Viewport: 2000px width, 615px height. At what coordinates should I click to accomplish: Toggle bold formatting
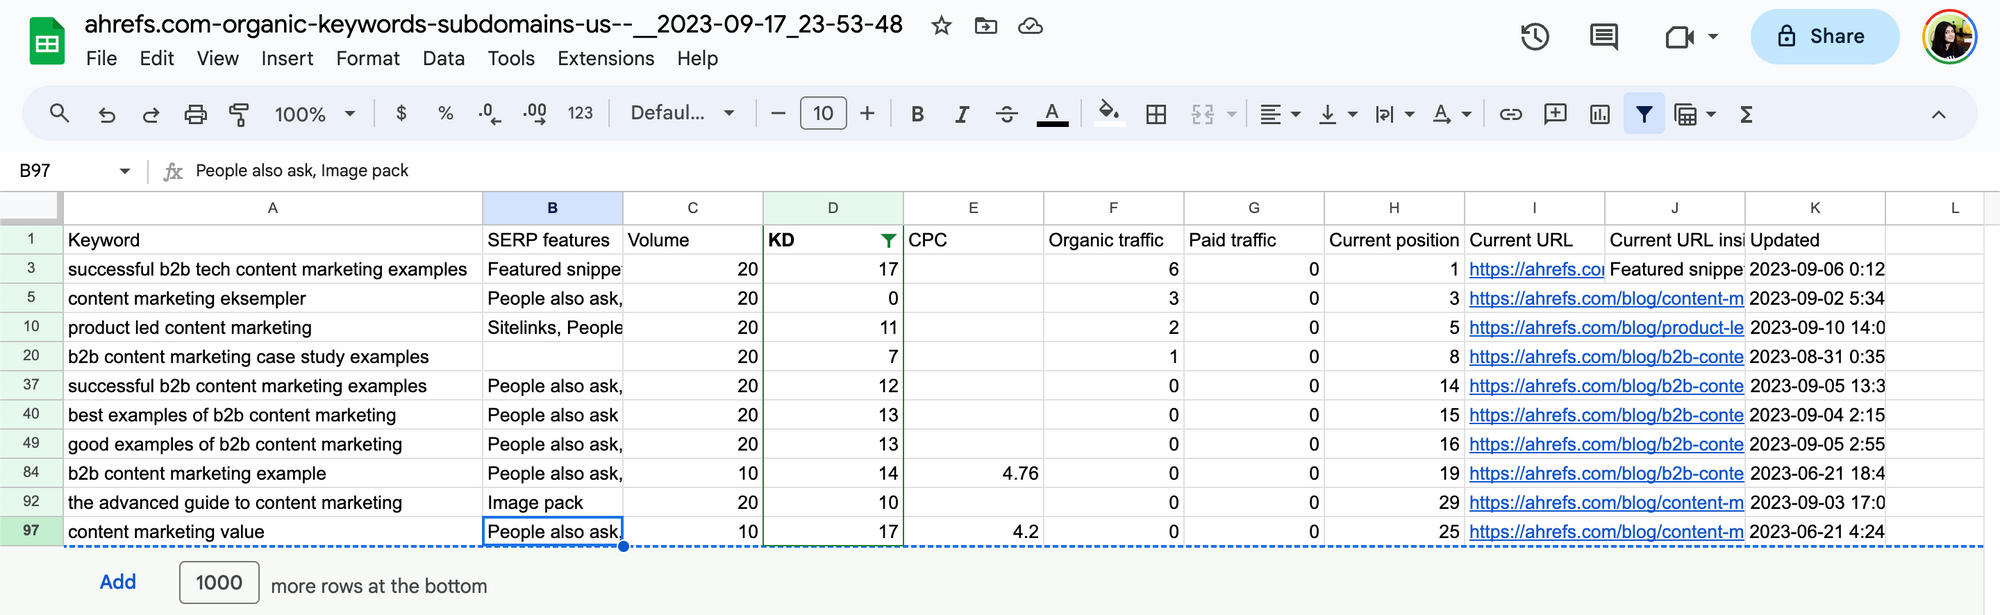tap(917, 114)
